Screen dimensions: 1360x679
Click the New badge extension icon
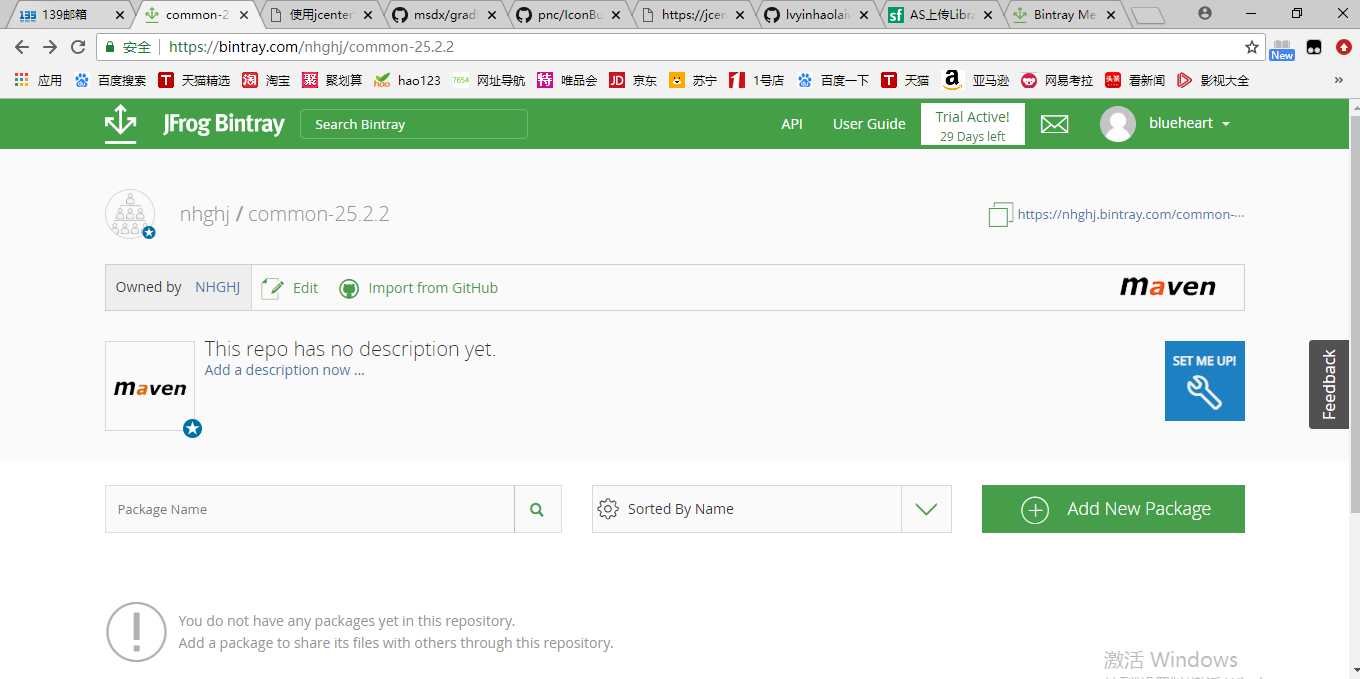click(1282, 48)
